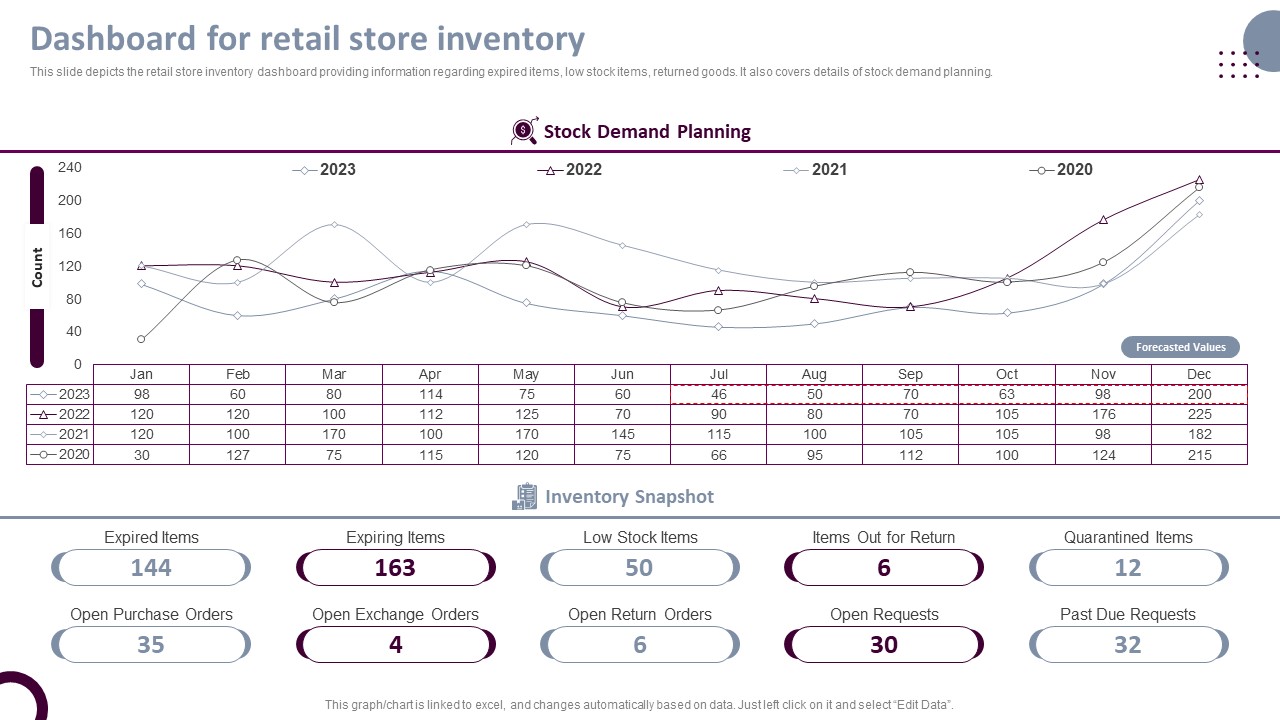Click the Past Due Requests value 32
This screenshot has width=1280, height=720.
1128,645
